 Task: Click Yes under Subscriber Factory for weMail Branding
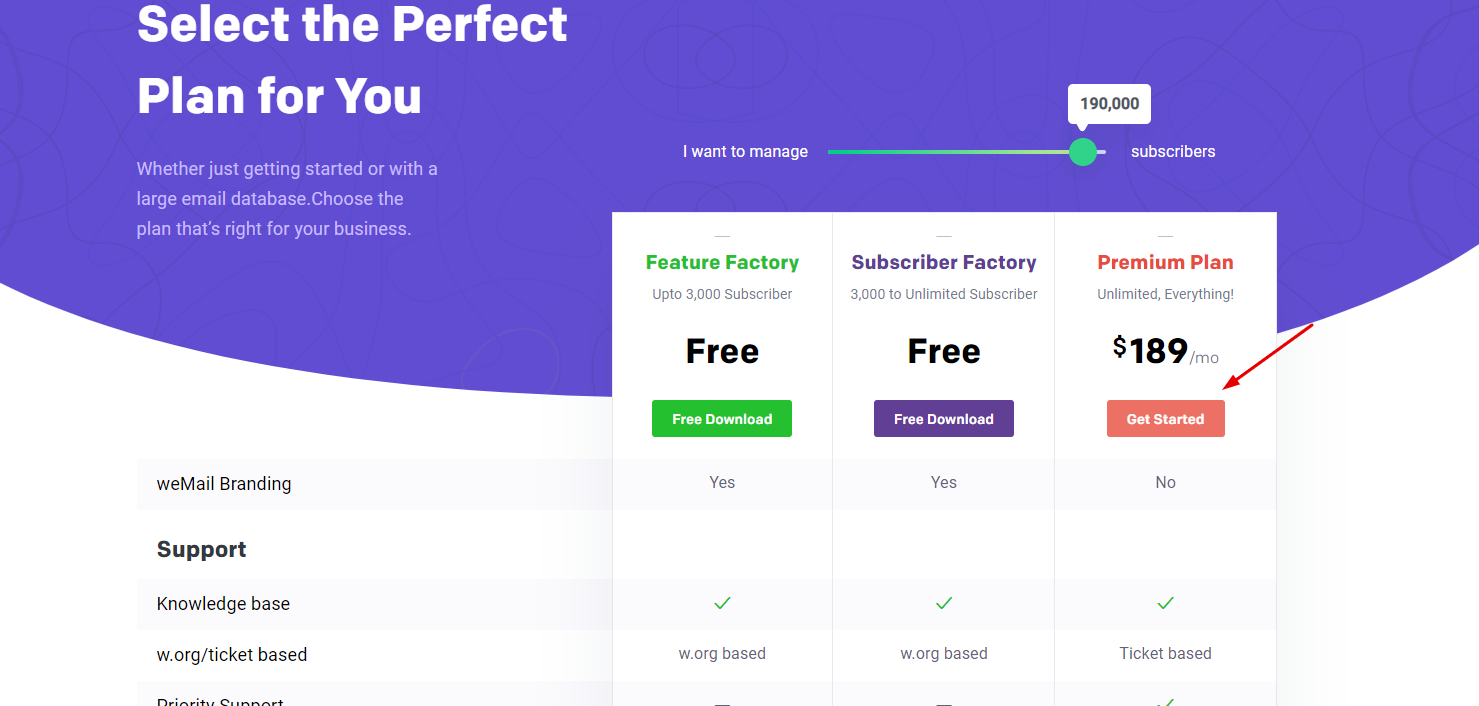click(x=943, y=482)
